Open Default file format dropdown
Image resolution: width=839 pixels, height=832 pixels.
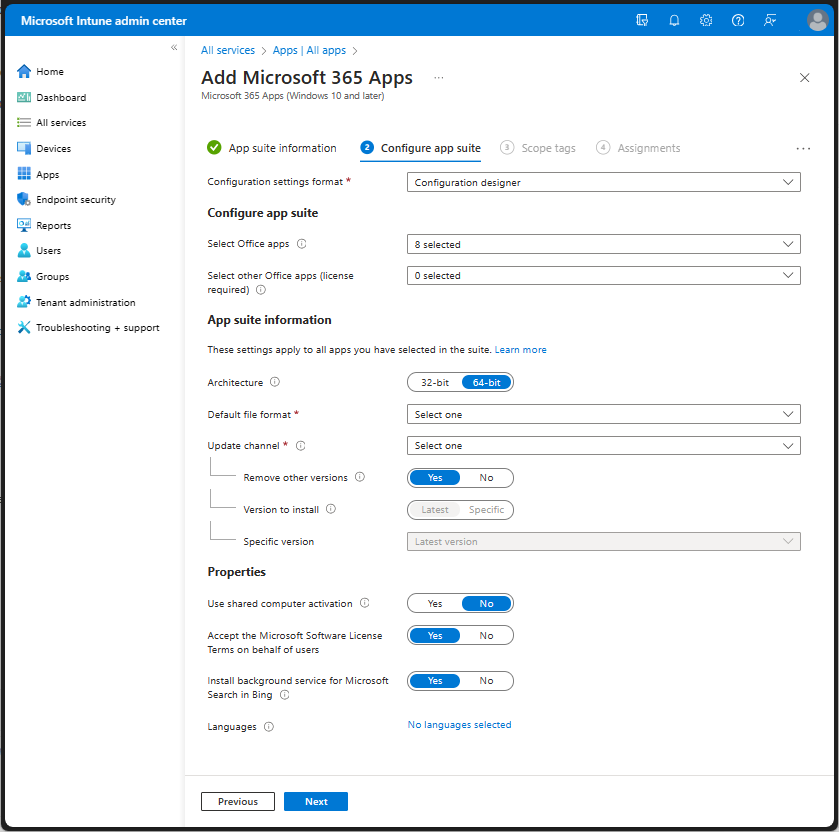[x=604, y=414]
